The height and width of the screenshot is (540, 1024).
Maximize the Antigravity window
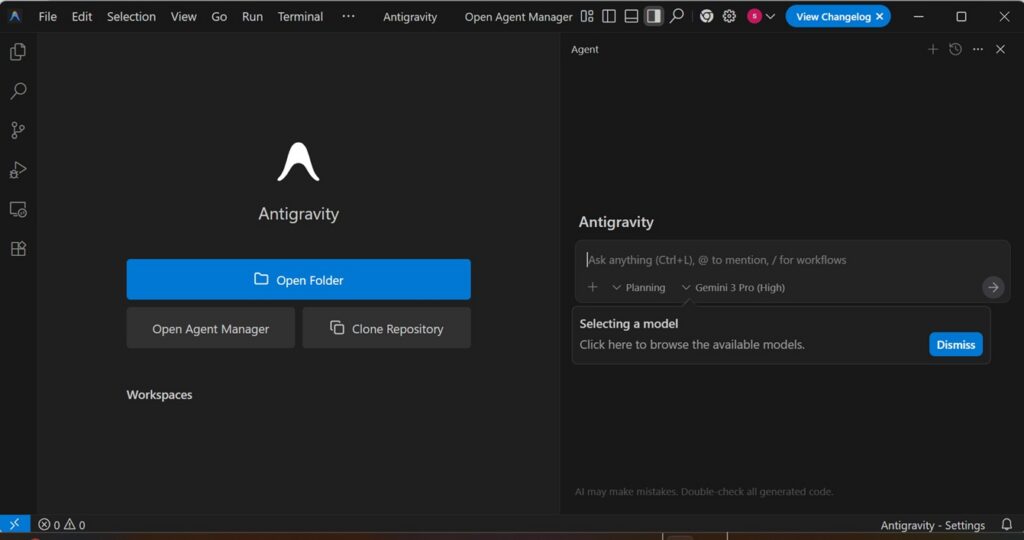(961, 16)
